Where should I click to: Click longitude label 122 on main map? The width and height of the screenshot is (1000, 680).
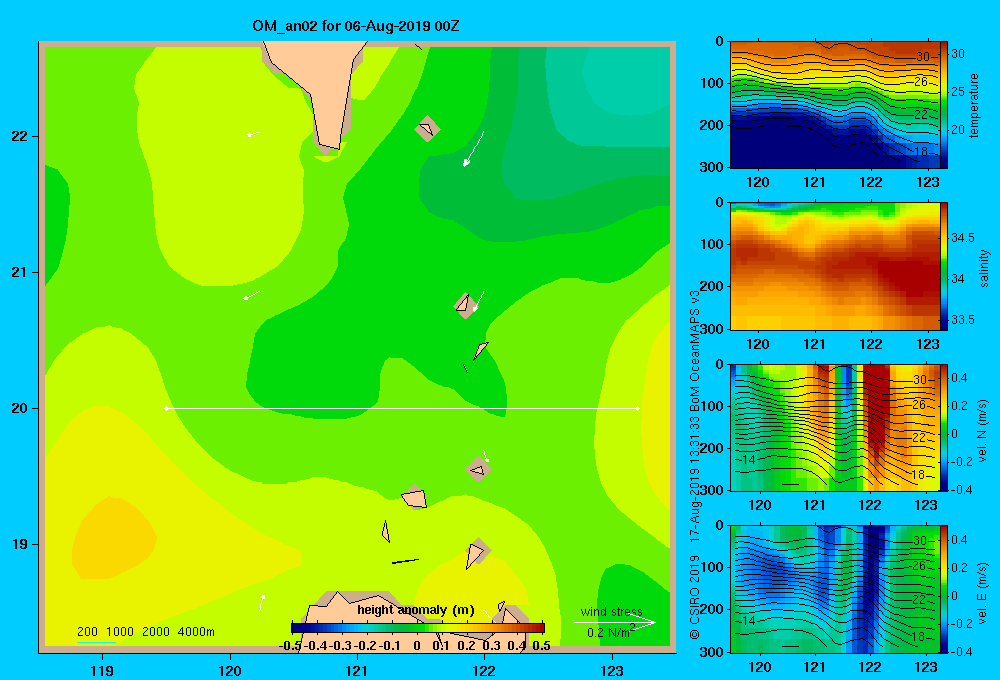pos(484,670)
